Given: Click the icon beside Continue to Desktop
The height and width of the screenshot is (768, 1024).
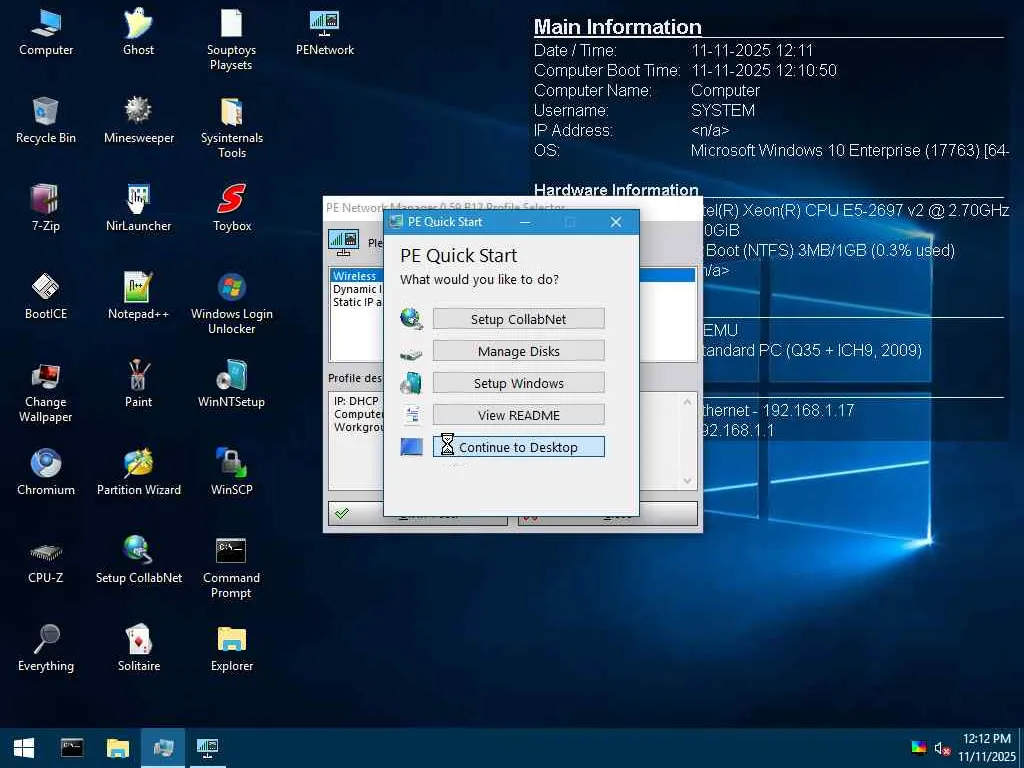Looking at the screenshot, I should [x=411, y=447].
